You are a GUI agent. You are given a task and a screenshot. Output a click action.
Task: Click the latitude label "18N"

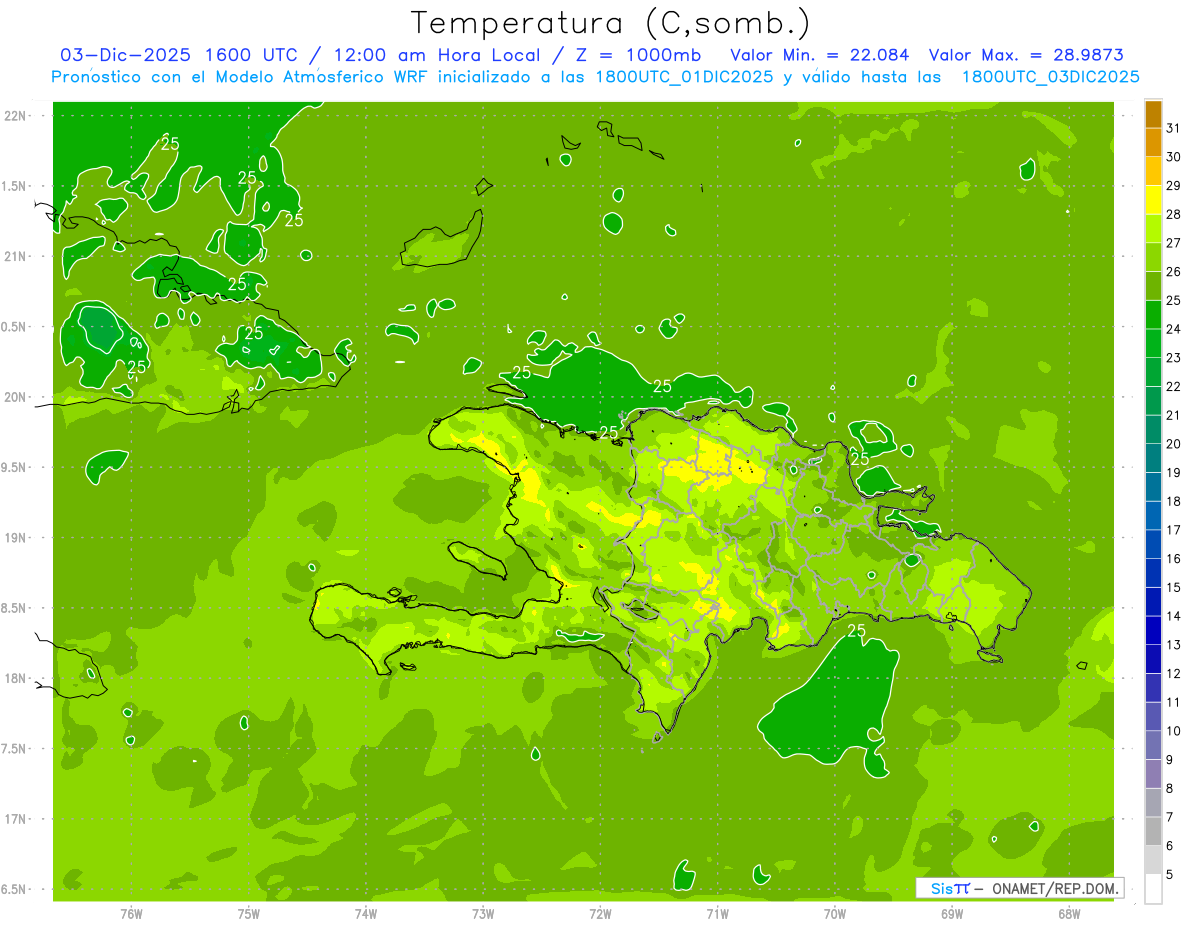(x=15, y=678)
